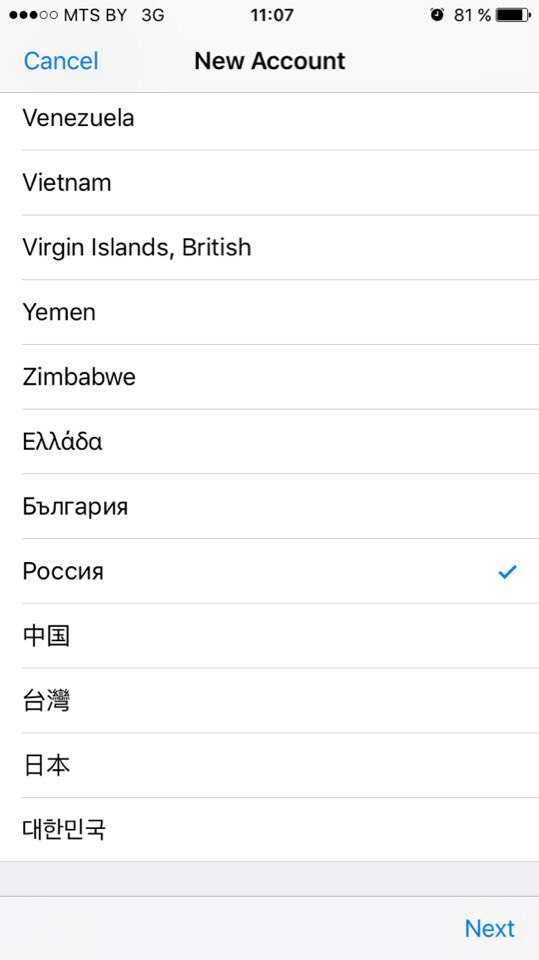Image resolution: width=539 pixels, height=960 pixels.
Task: Select 대한민국 from the list
Action: (x=270, y=830)
